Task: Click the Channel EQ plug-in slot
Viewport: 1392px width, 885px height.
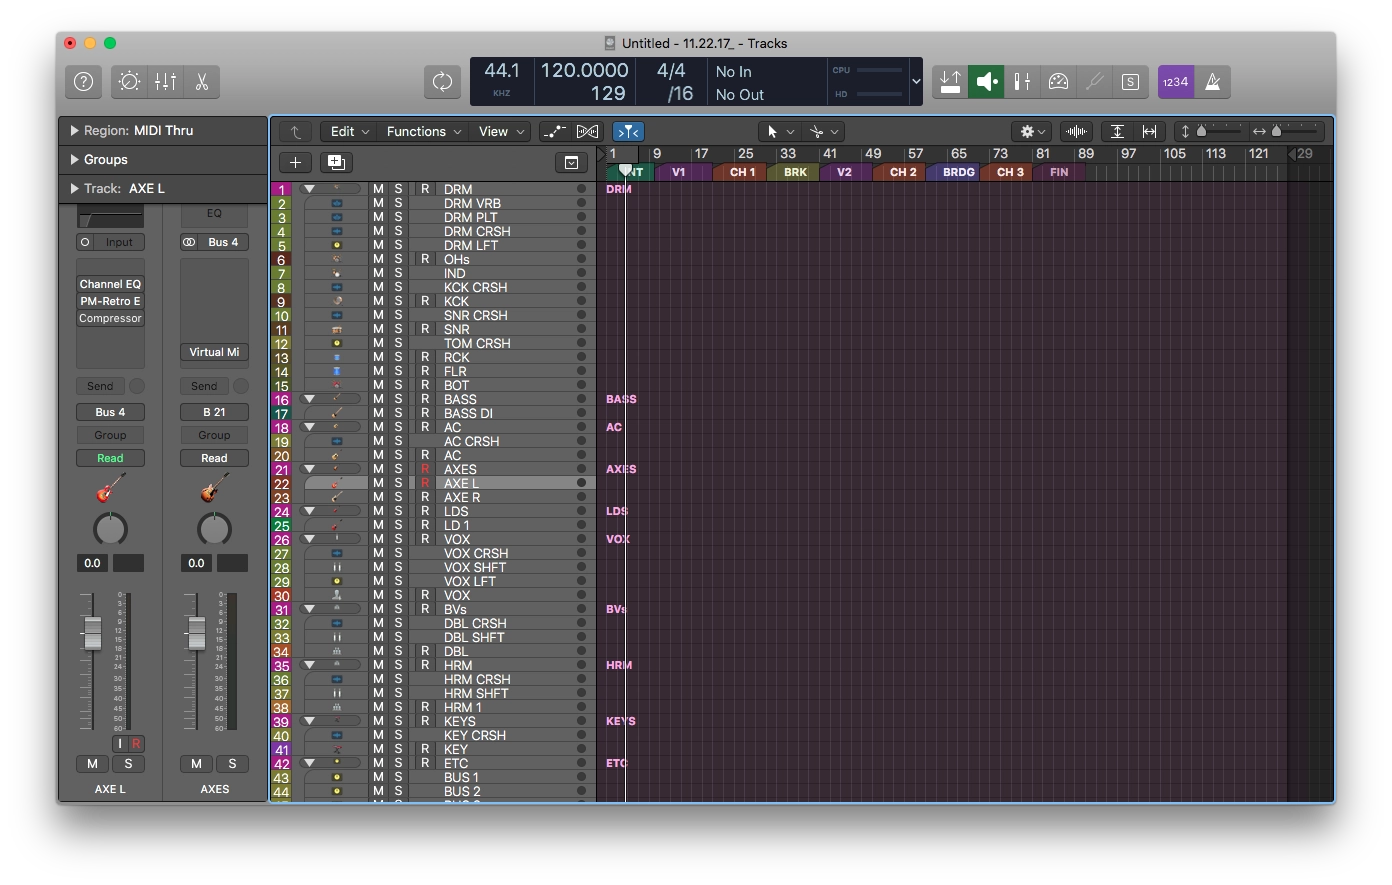Action: pos(110,284)
